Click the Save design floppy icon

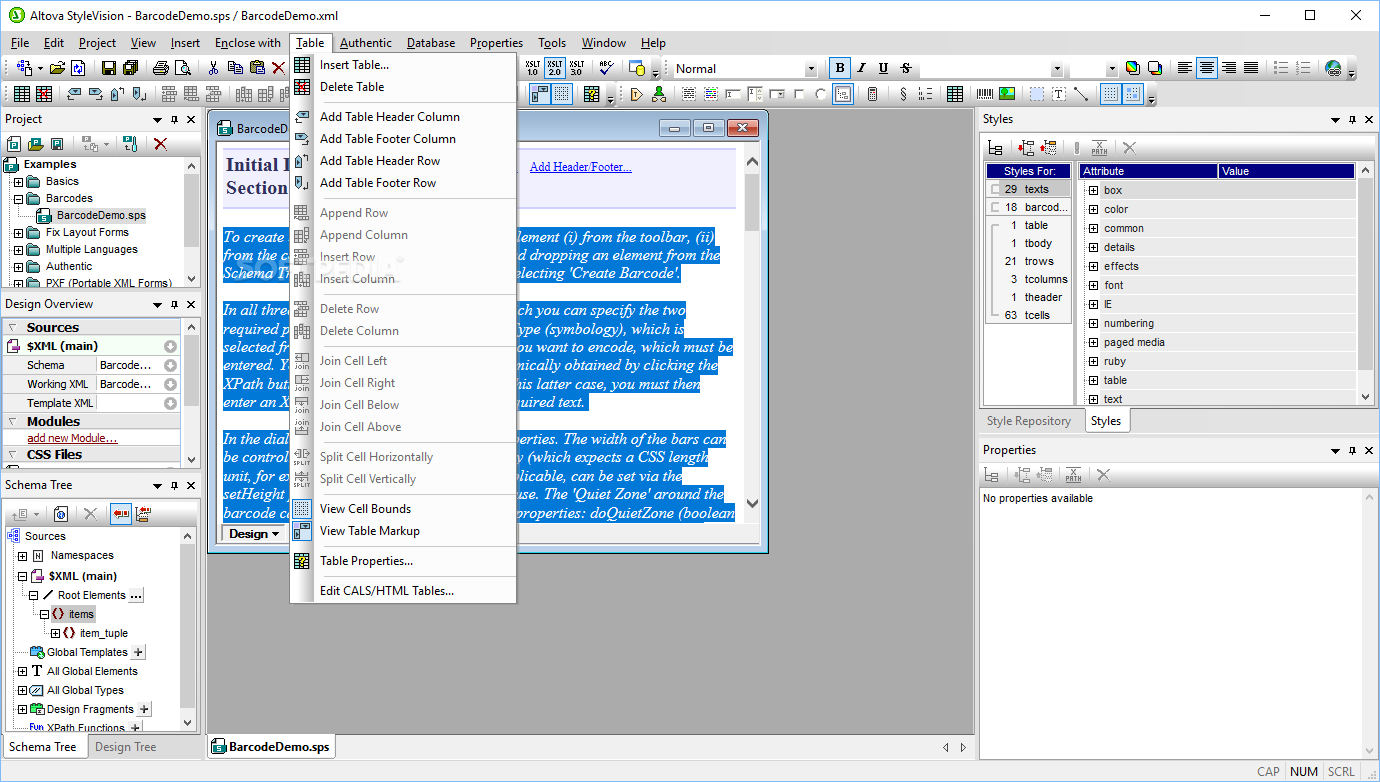click(109, 68)
